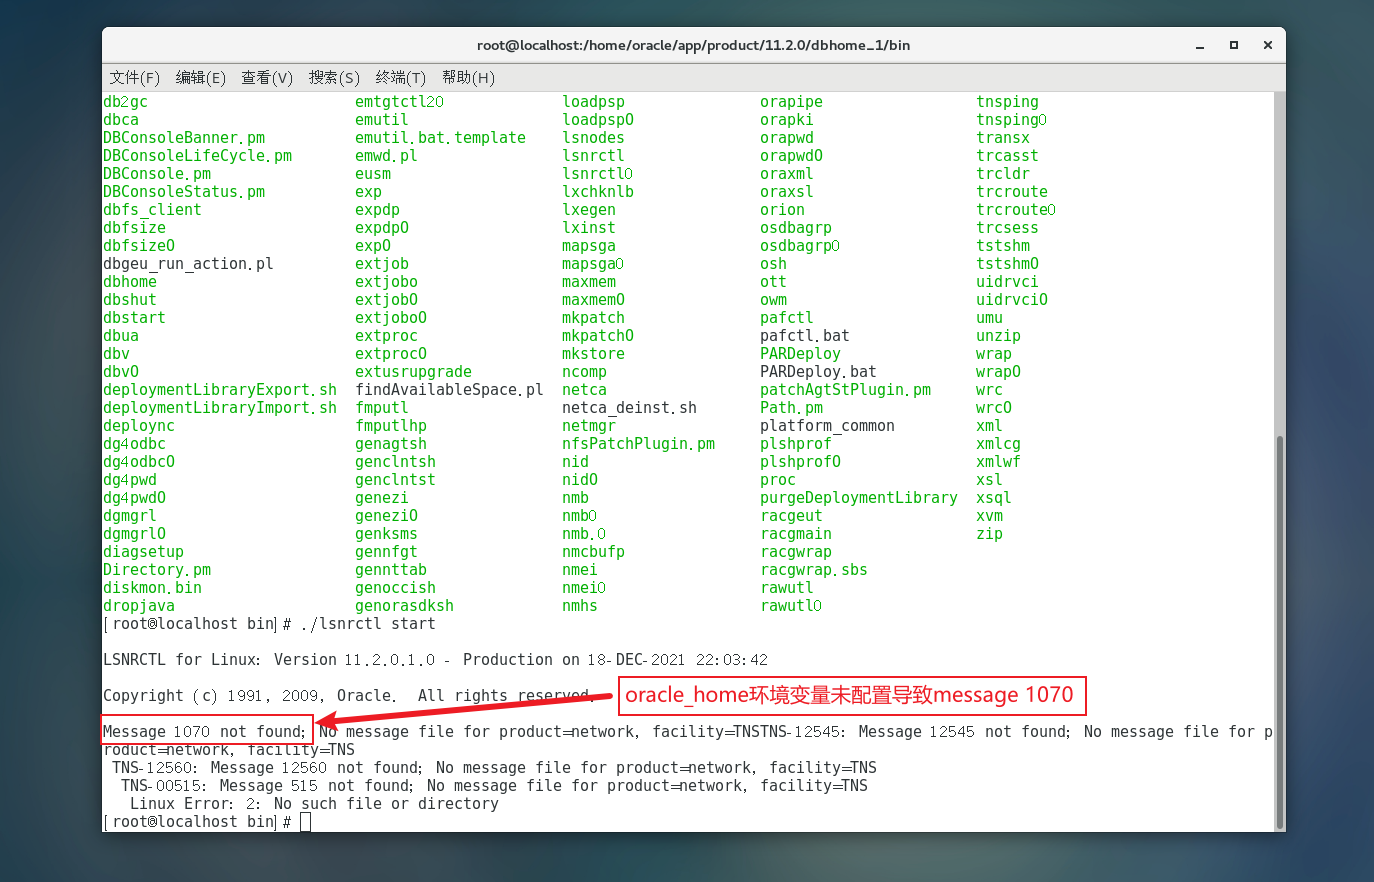
Task: Click the file name emutil.bat.template
Action: point(440,138)
